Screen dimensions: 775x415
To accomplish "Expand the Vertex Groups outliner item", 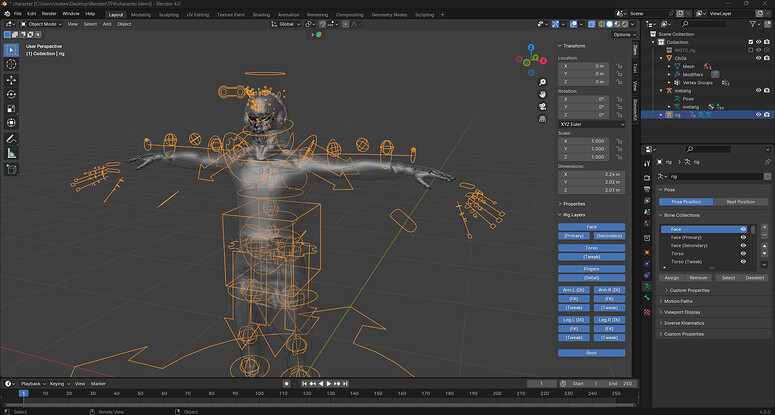I will 669,83.
